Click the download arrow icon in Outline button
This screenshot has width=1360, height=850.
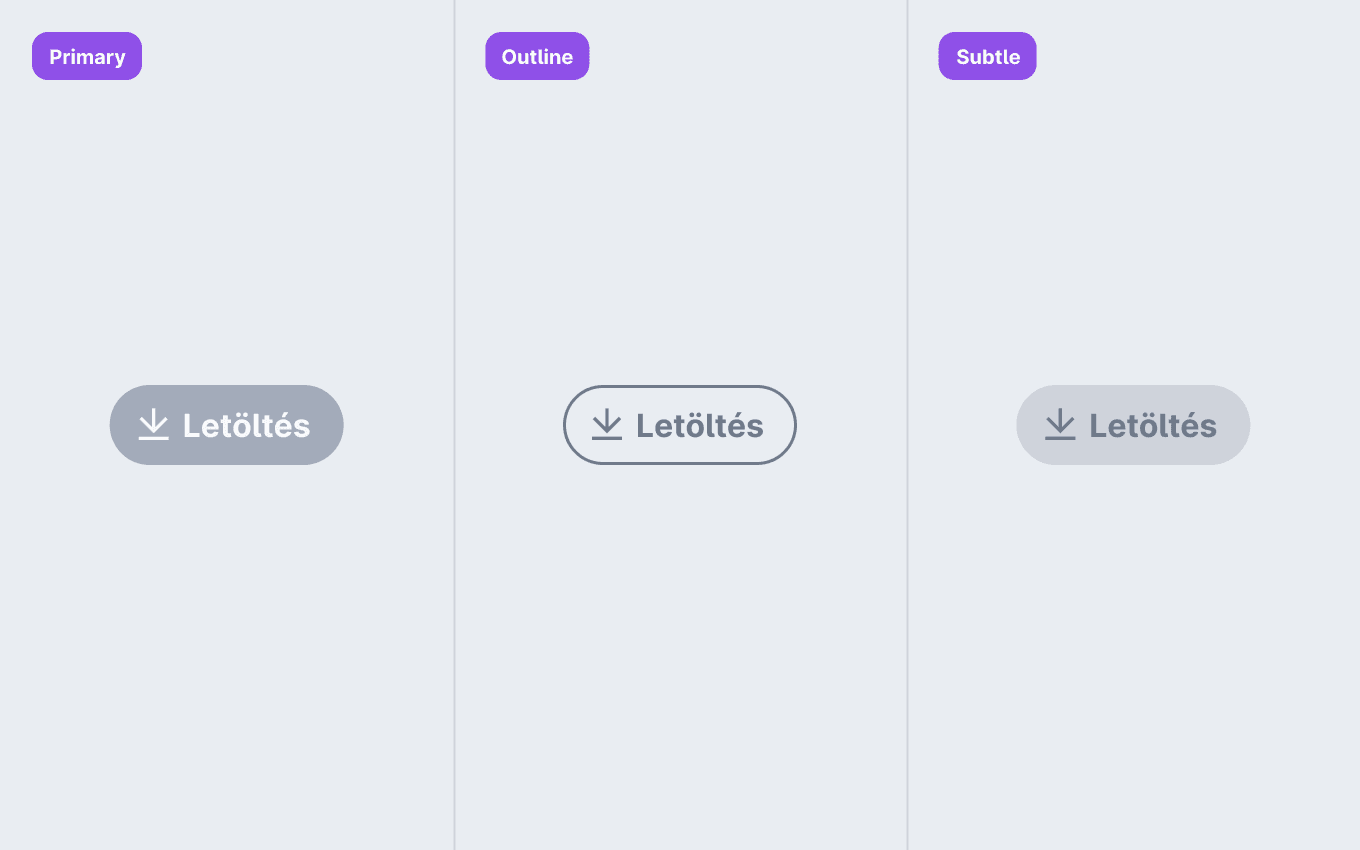607,425
